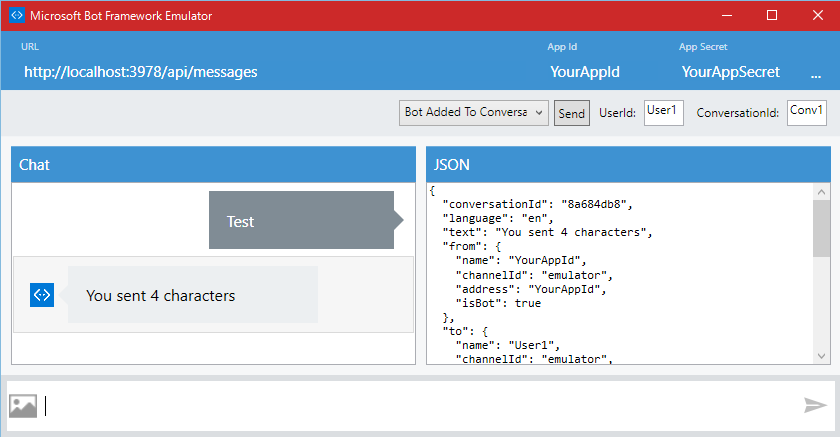This screenshot has width=840, height=437.
Task: Click the Bot Framework Emulator title bar icon
Action: (17, 15)
